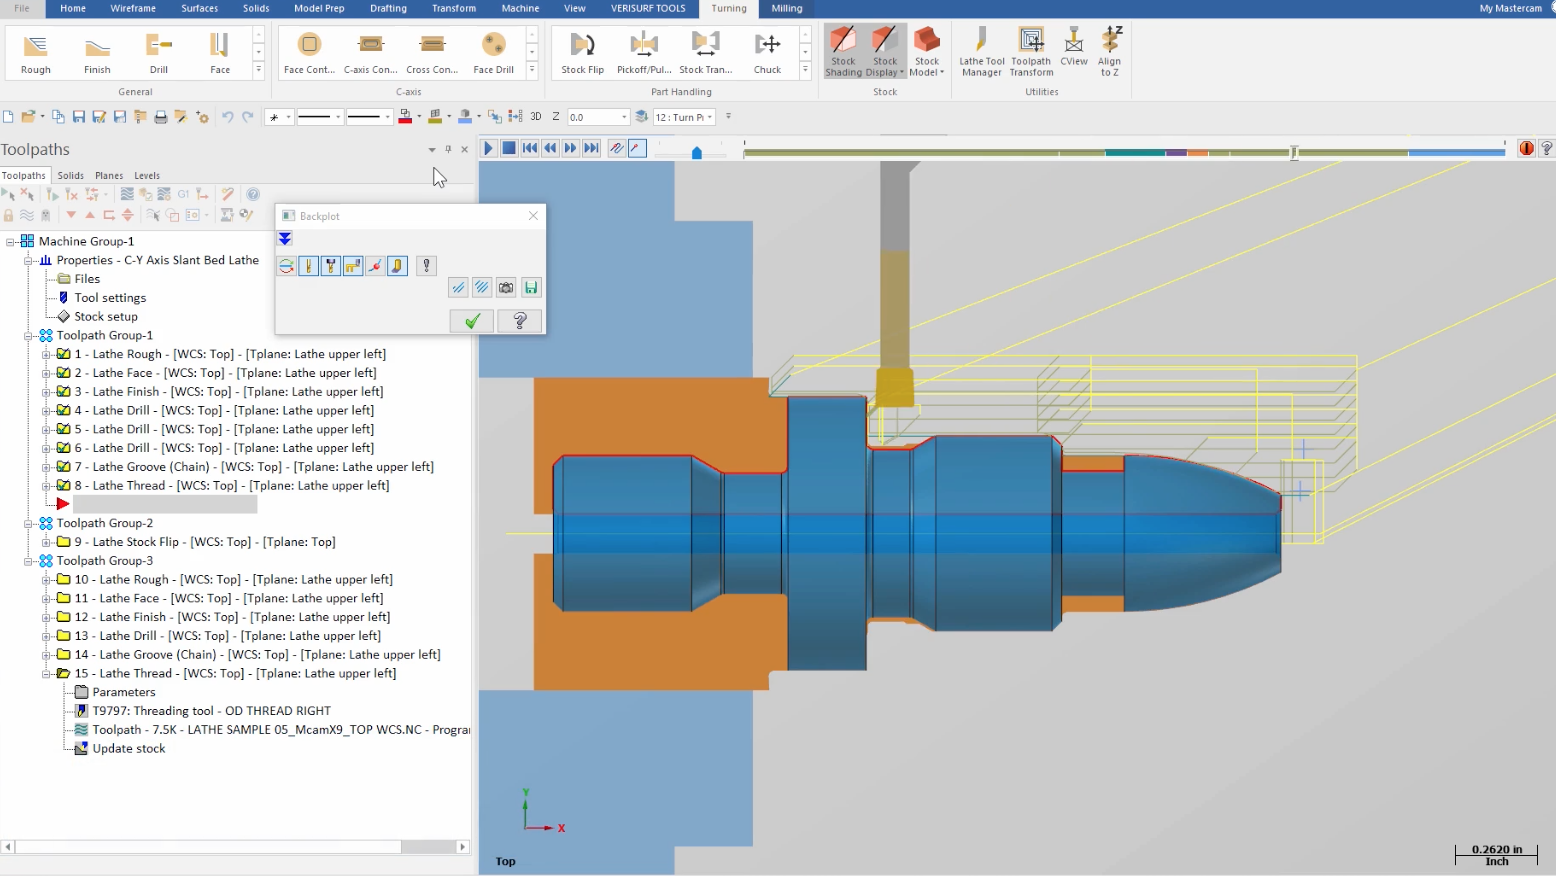The image size is (1556, 876).
Task: Open Backplot dialog help button
Action: (x=520, y=321)
